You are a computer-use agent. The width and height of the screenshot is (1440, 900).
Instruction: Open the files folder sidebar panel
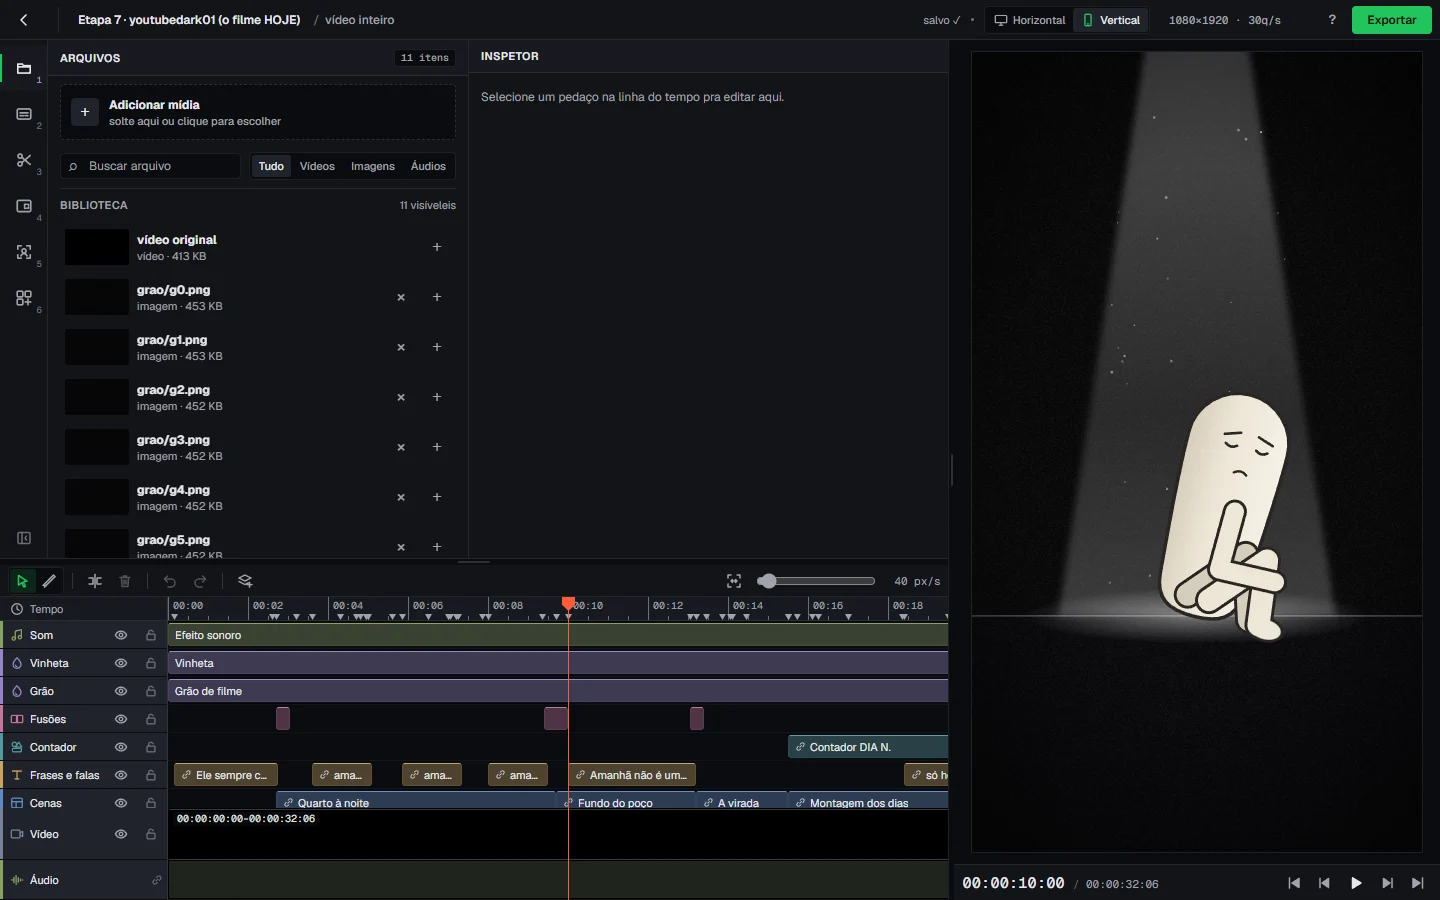[x=24, y=69]
